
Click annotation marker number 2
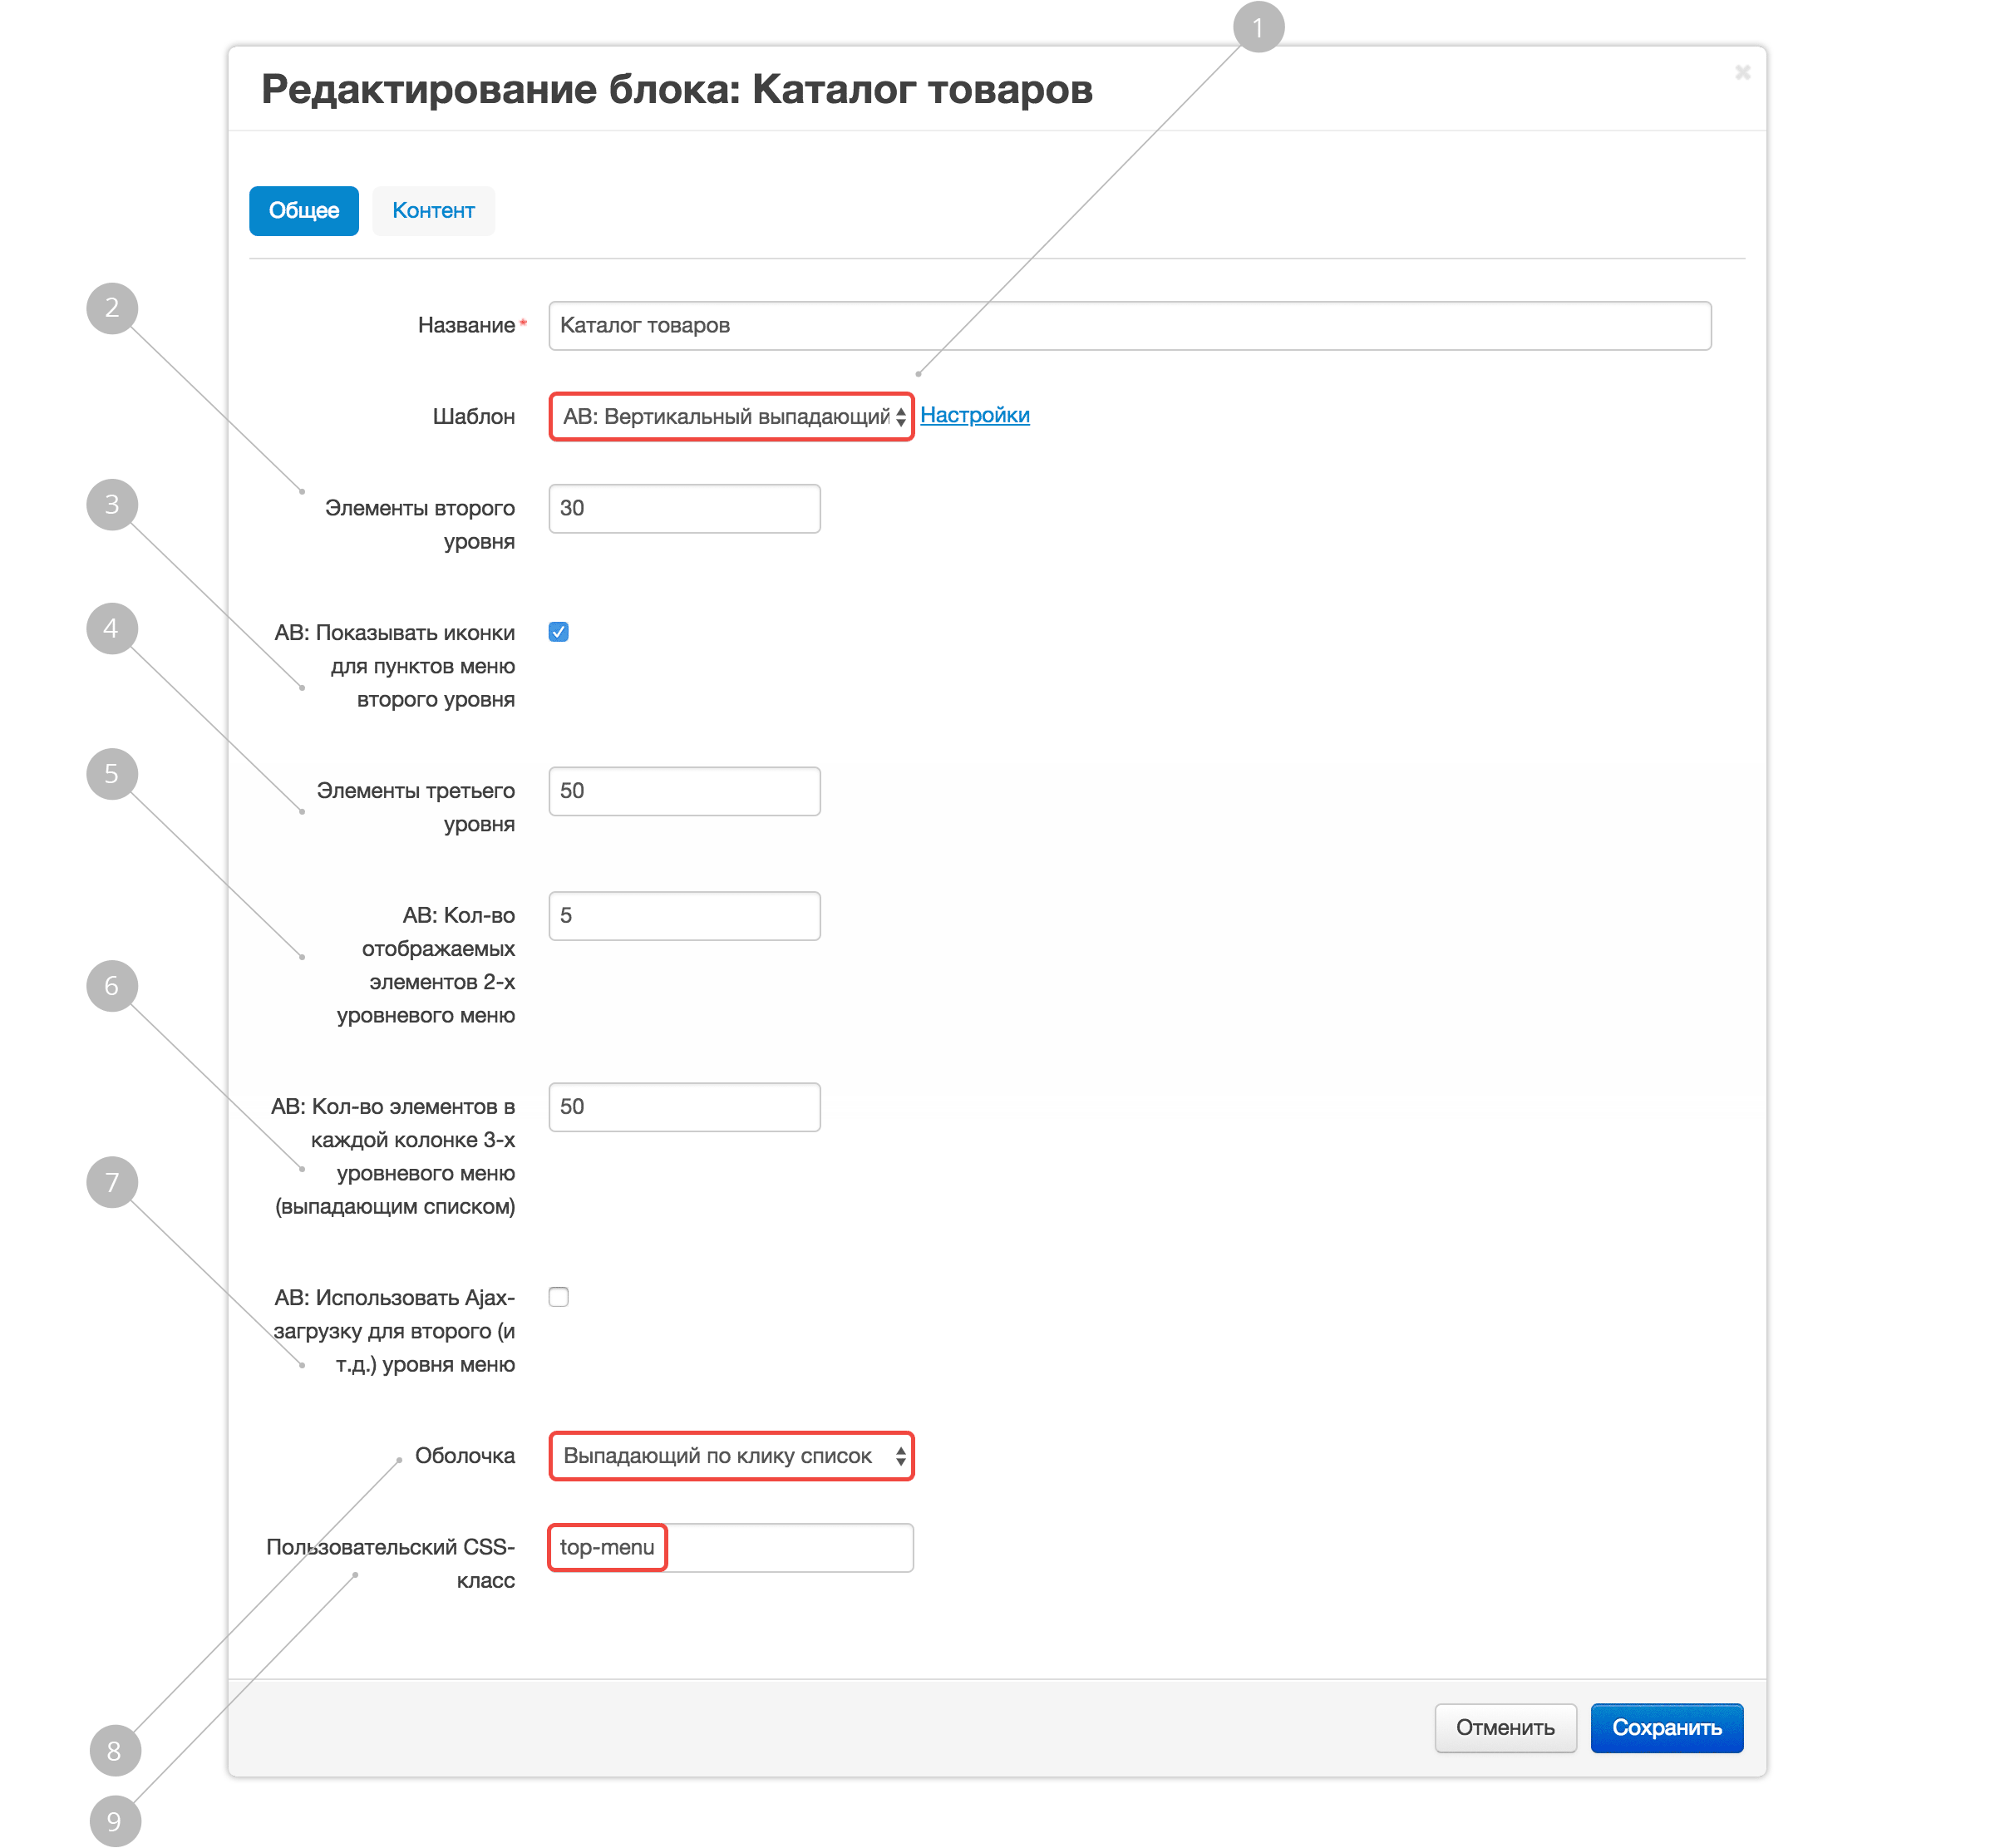(112, 308)
